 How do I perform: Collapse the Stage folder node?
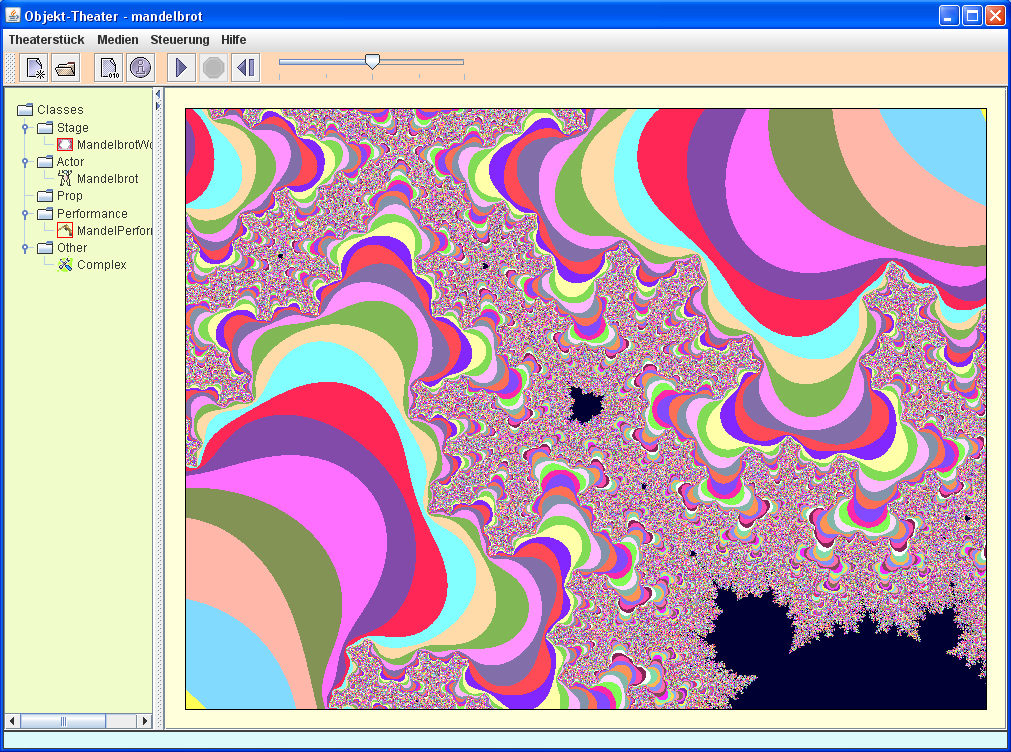(x=25, y=128)
